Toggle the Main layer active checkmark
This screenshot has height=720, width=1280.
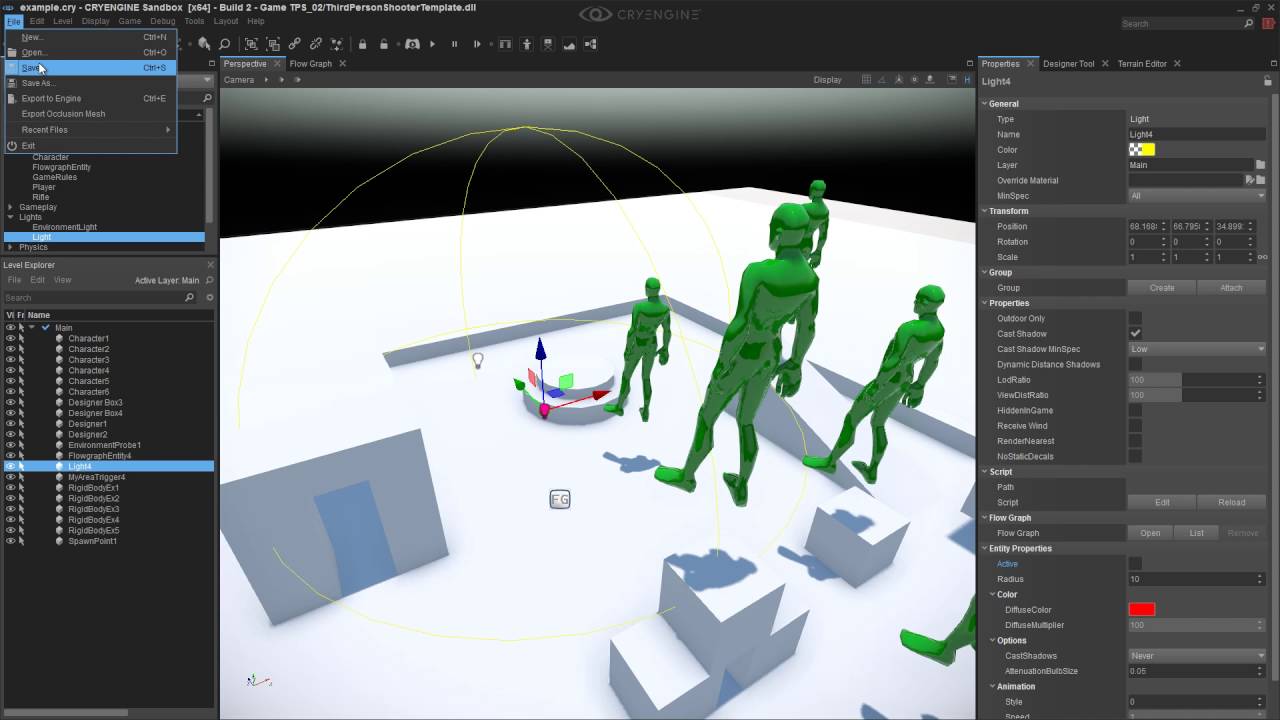[46, 328]
